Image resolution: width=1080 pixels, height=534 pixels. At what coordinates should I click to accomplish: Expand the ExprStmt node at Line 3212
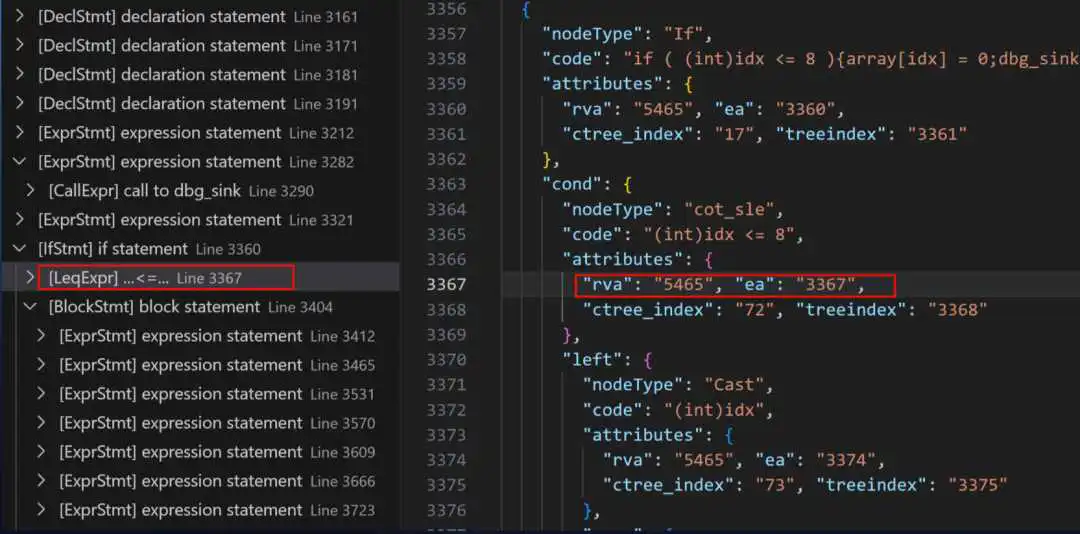(19, 132)
